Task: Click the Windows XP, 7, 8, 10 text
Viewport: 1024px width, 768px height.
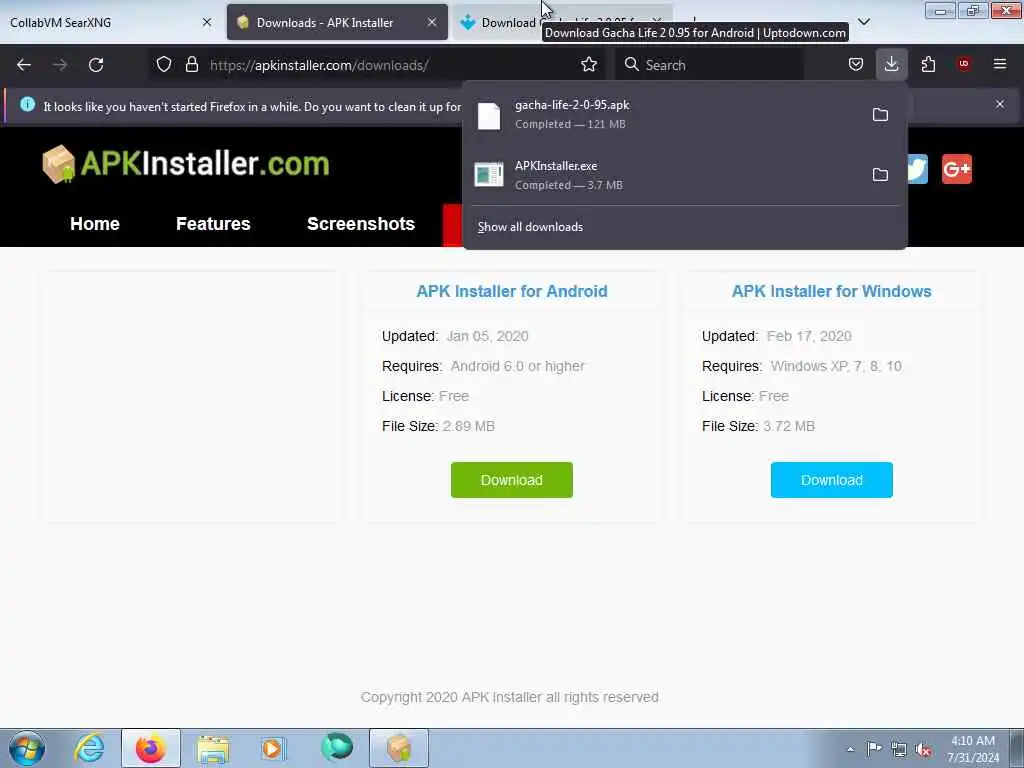Action: [836, 366]
